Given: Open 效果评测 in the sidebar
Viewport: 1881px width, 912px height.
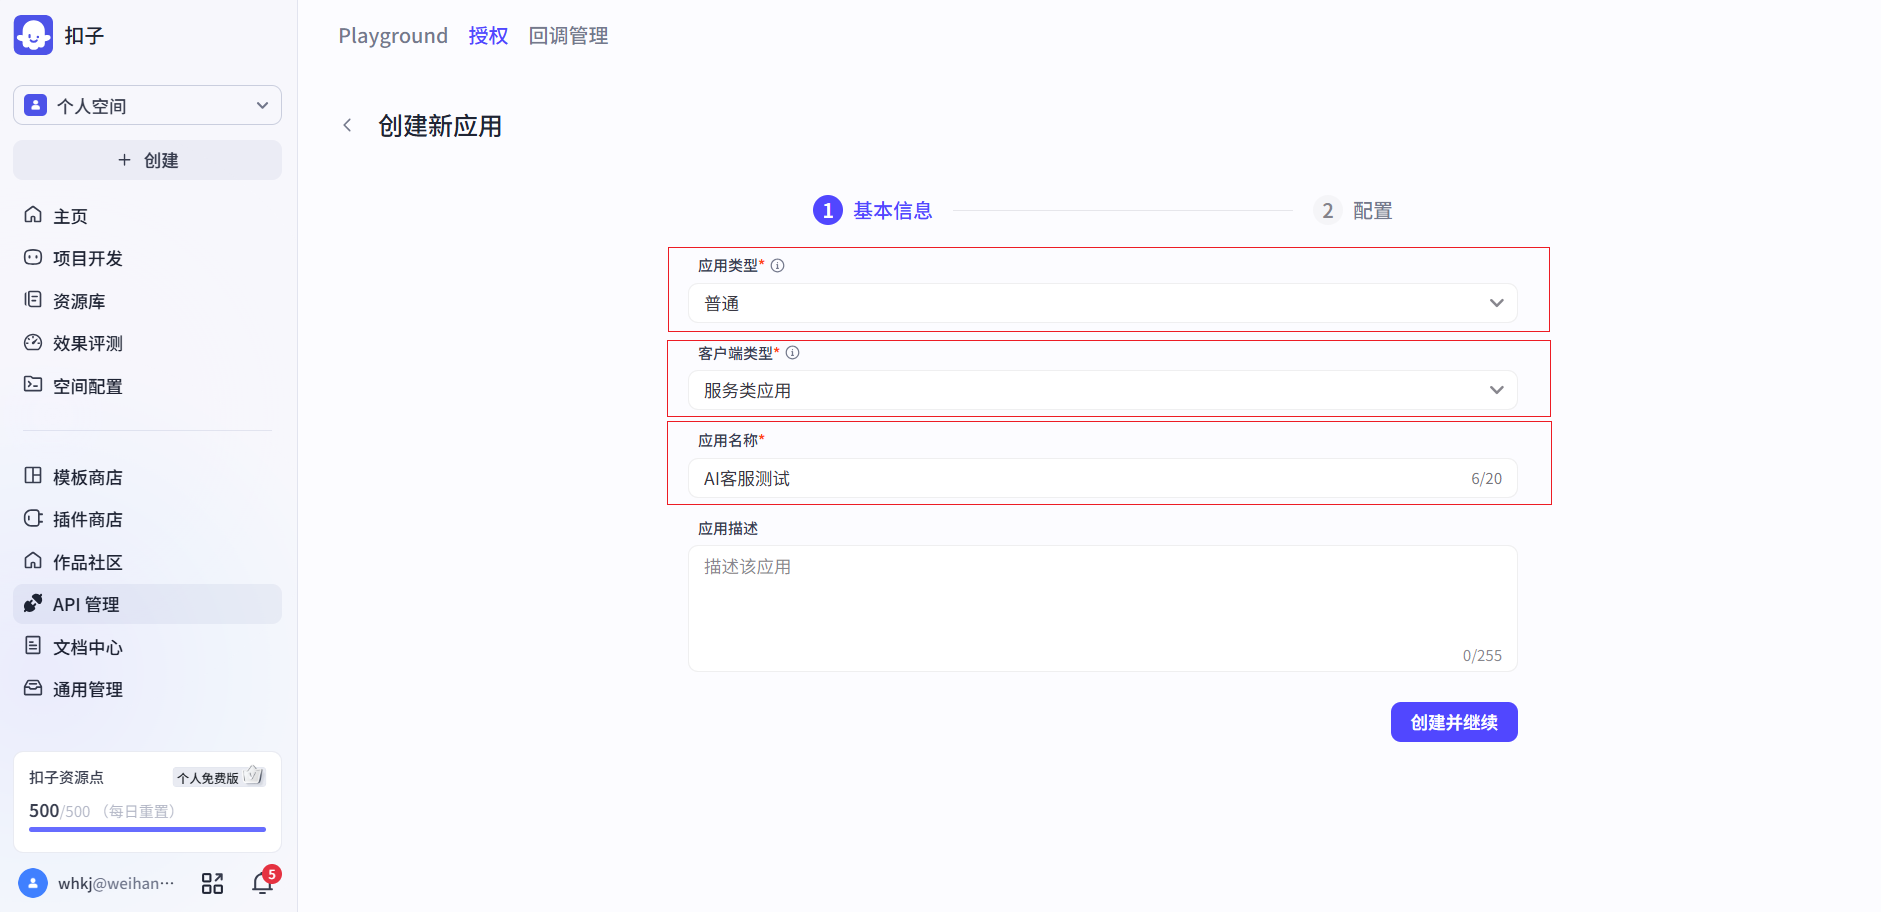Looking at the screenshot, I should point(87,343).
